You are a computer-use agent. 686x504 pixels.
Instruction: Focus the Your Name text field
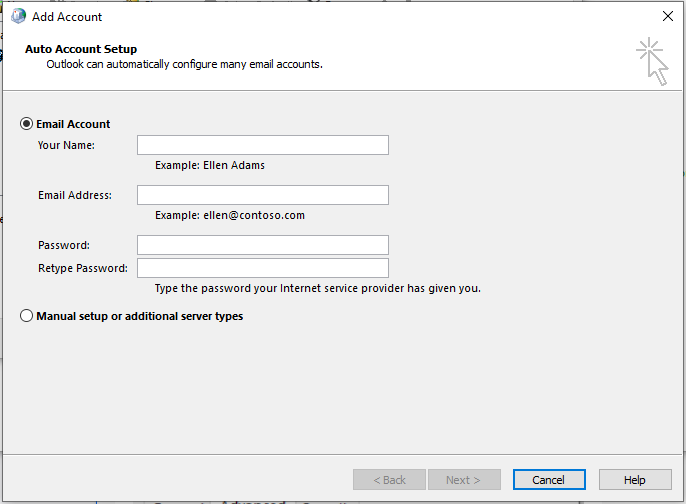[x=262, y=145]
